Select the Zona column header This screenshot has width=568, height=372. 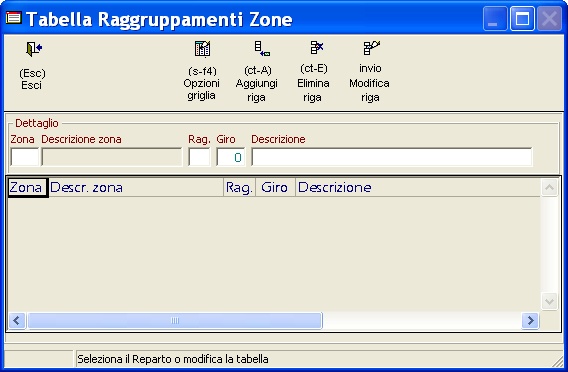[28, 188]
